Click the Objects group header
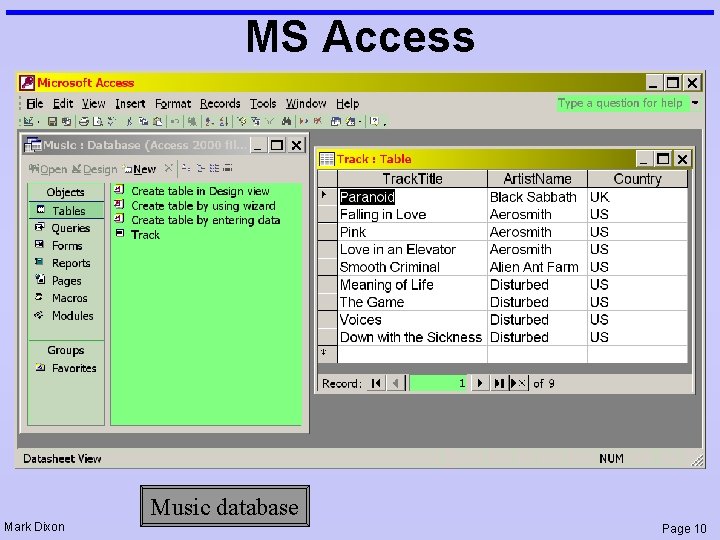Viewport: 720px width, 540px height. pyautogui.click(x=66, y=192)
